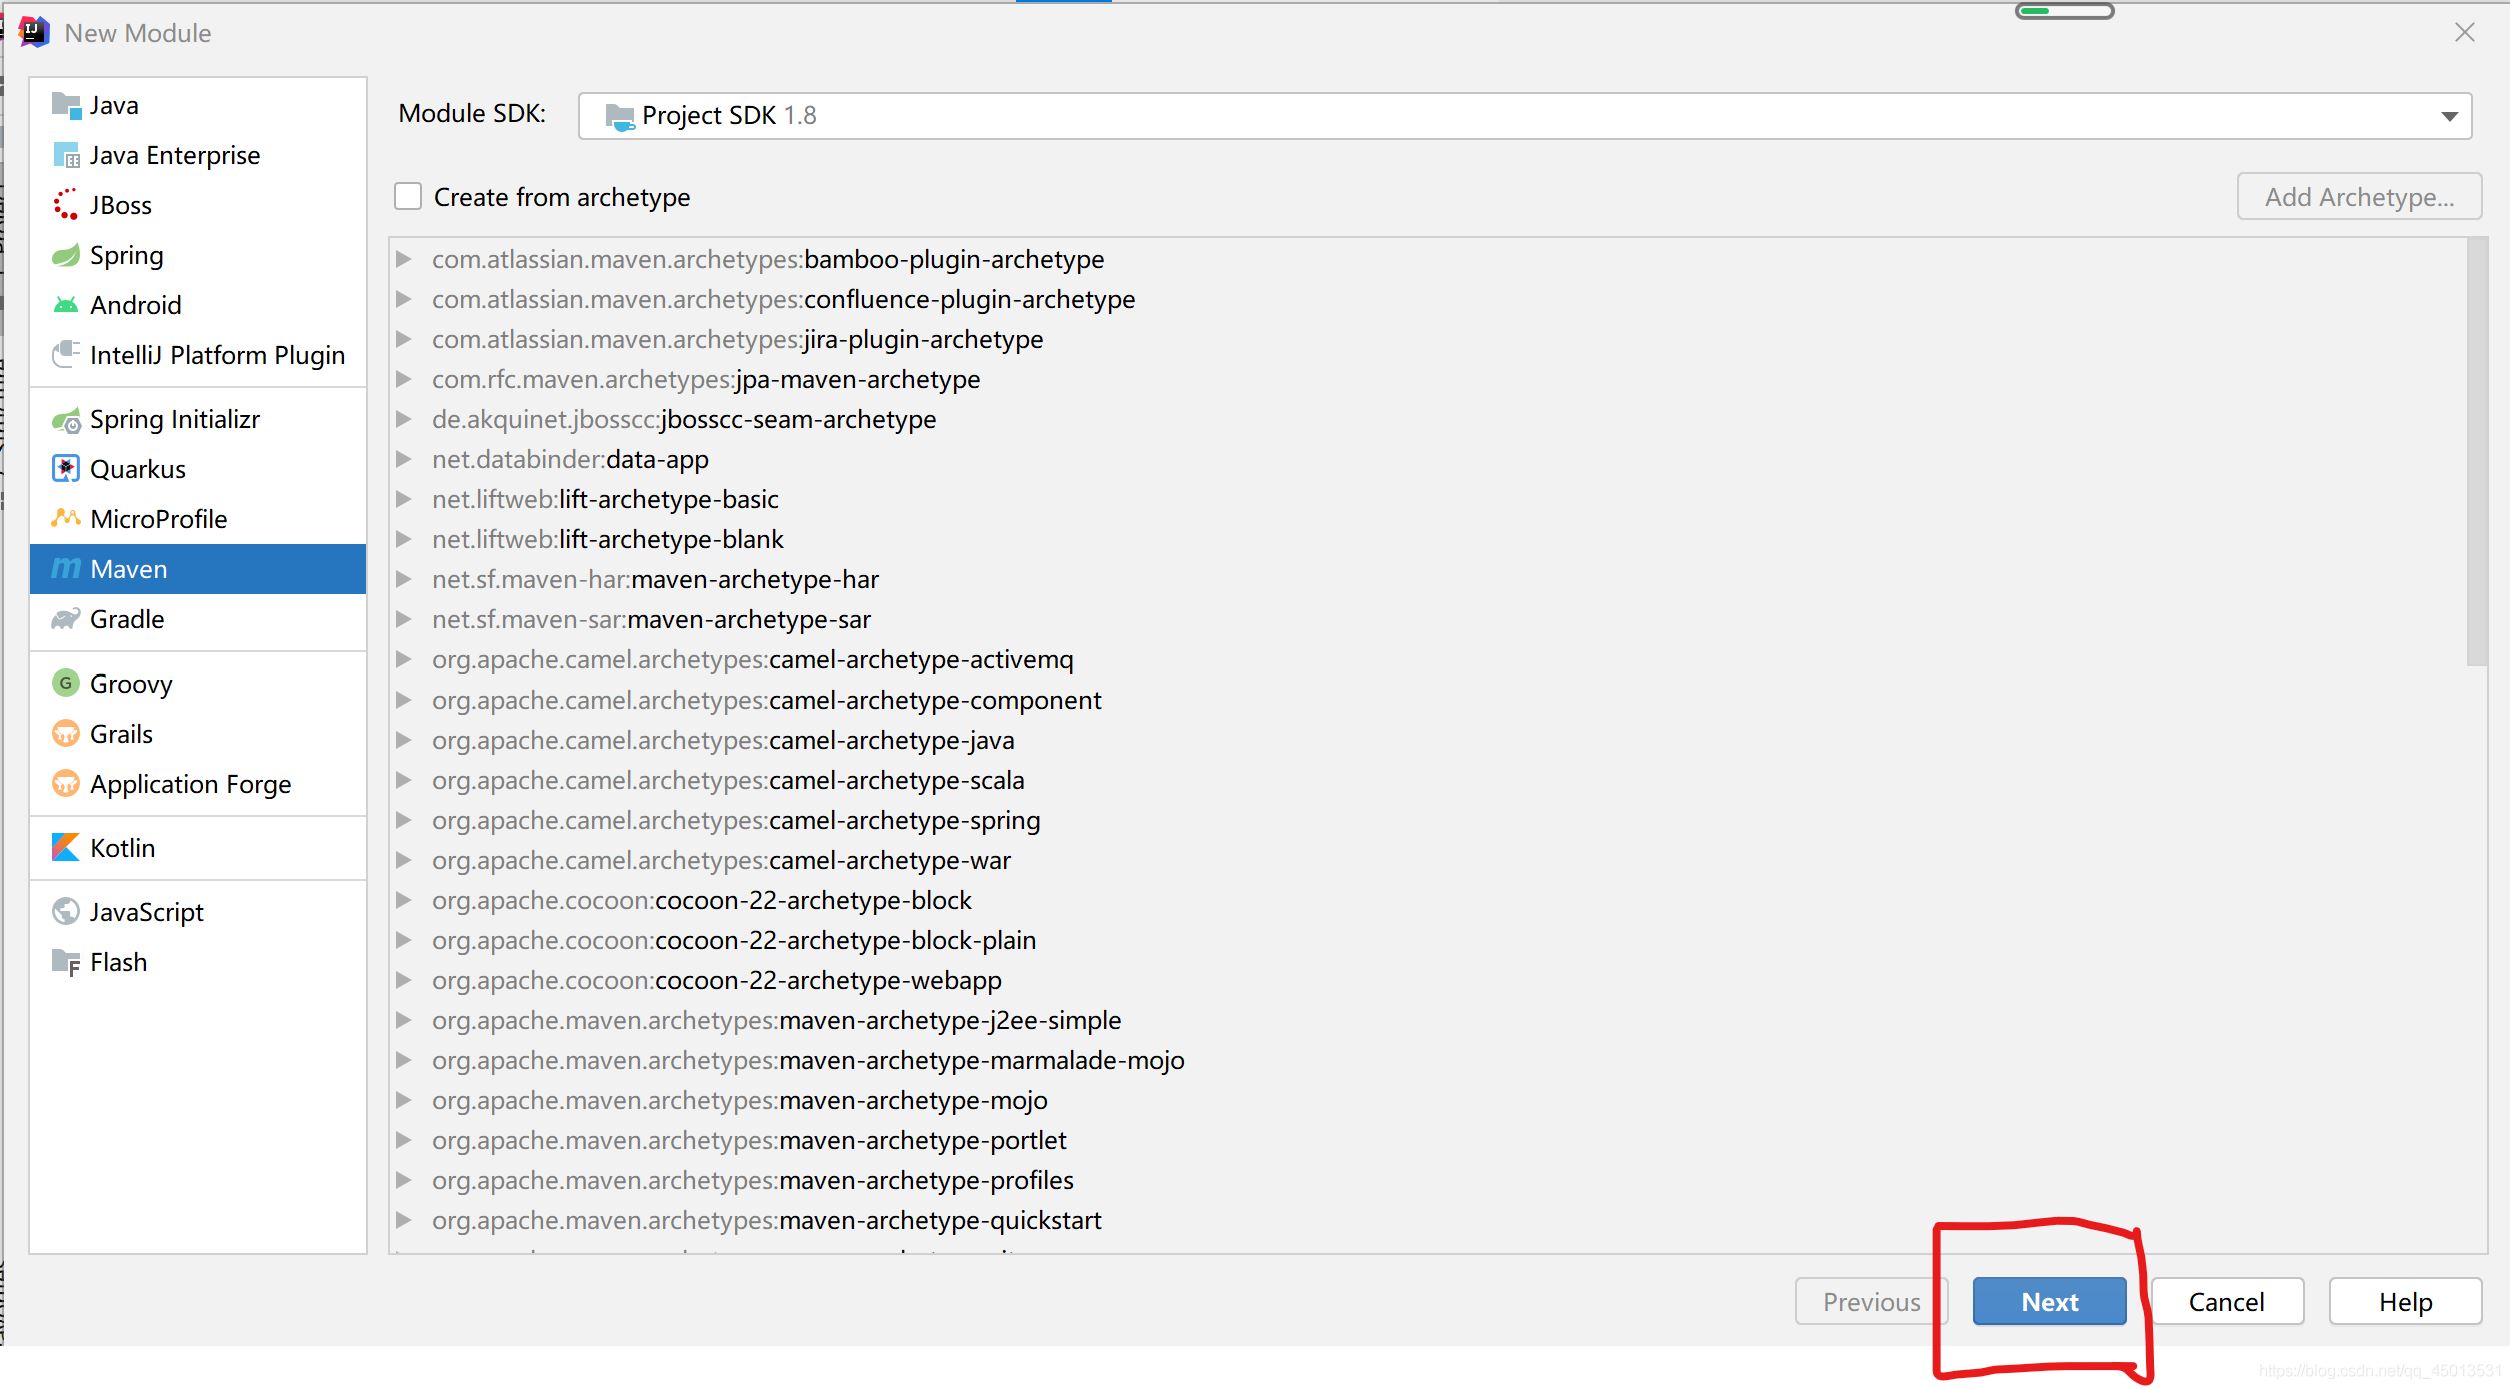Select the Gradle module type icon
The image size is (2510, 1389).
pyautogui.click(x=67, y=619)
